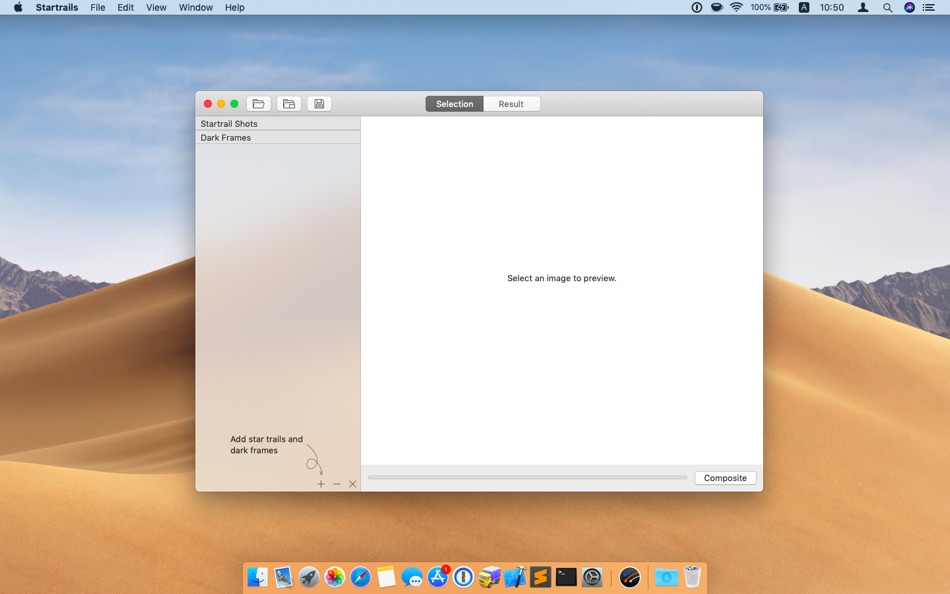Select the Startrail Shots section header
This screenshot has width=950, height=594.
pos(278,124)
